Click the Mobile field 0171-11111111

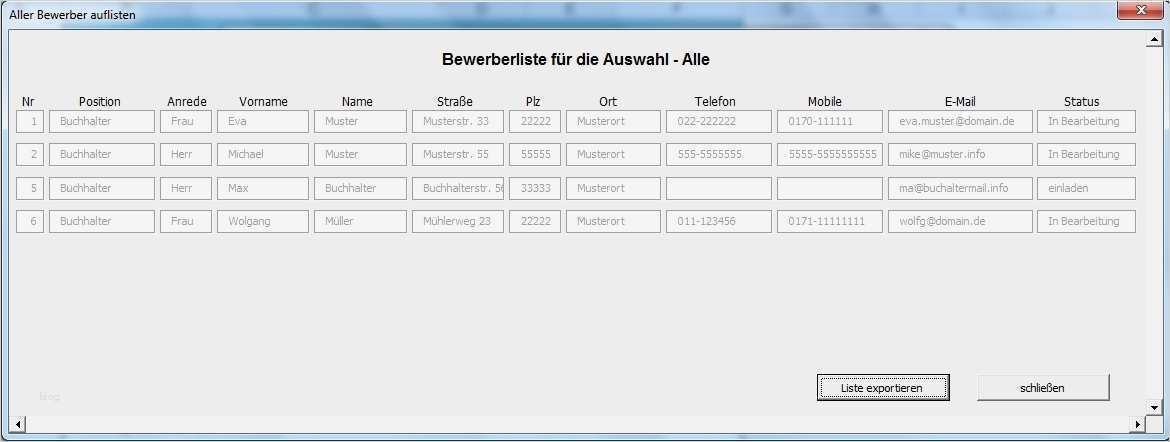tap(830, 221)
